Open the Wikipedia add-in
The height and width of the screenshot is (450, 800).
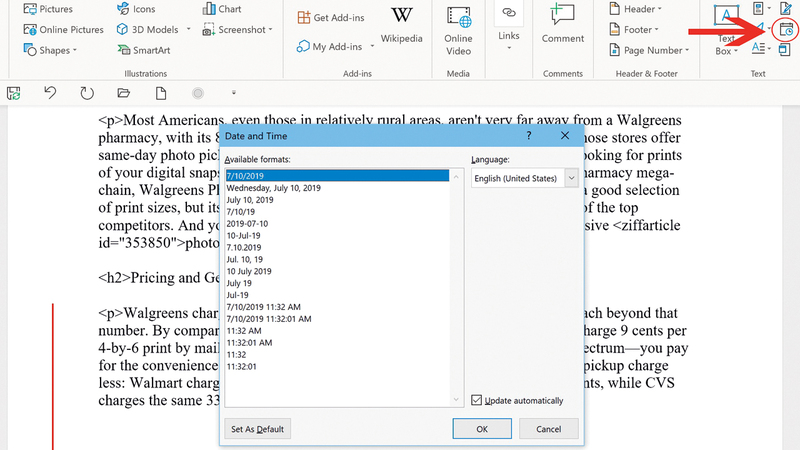(x=400, y=25)
